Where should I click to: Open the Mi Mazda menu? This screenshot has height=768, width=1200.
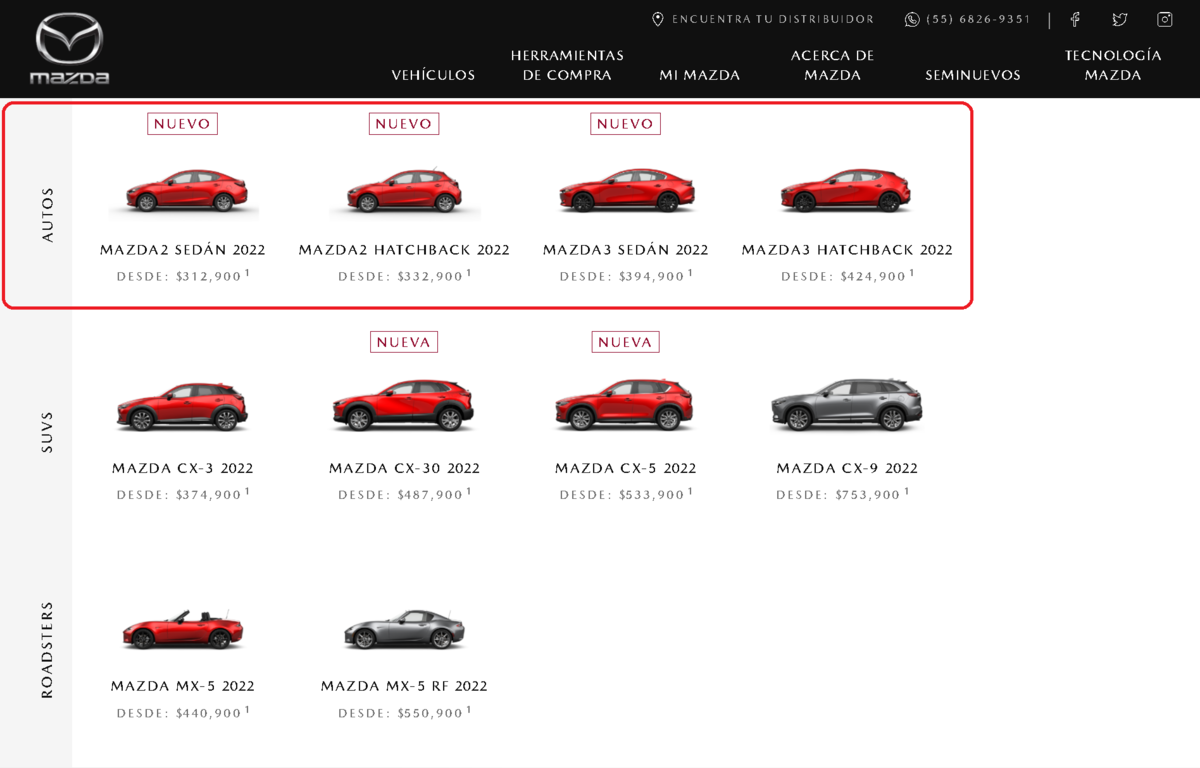click(700, 75)
